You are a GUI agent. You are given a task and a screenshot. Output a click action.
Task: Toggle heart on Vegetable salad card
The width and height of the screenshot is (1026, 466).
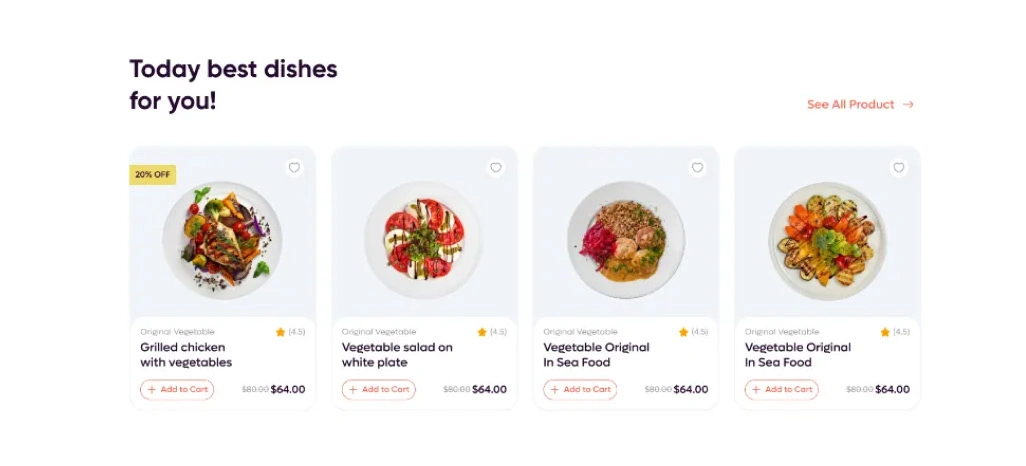(x=496, y=168)
